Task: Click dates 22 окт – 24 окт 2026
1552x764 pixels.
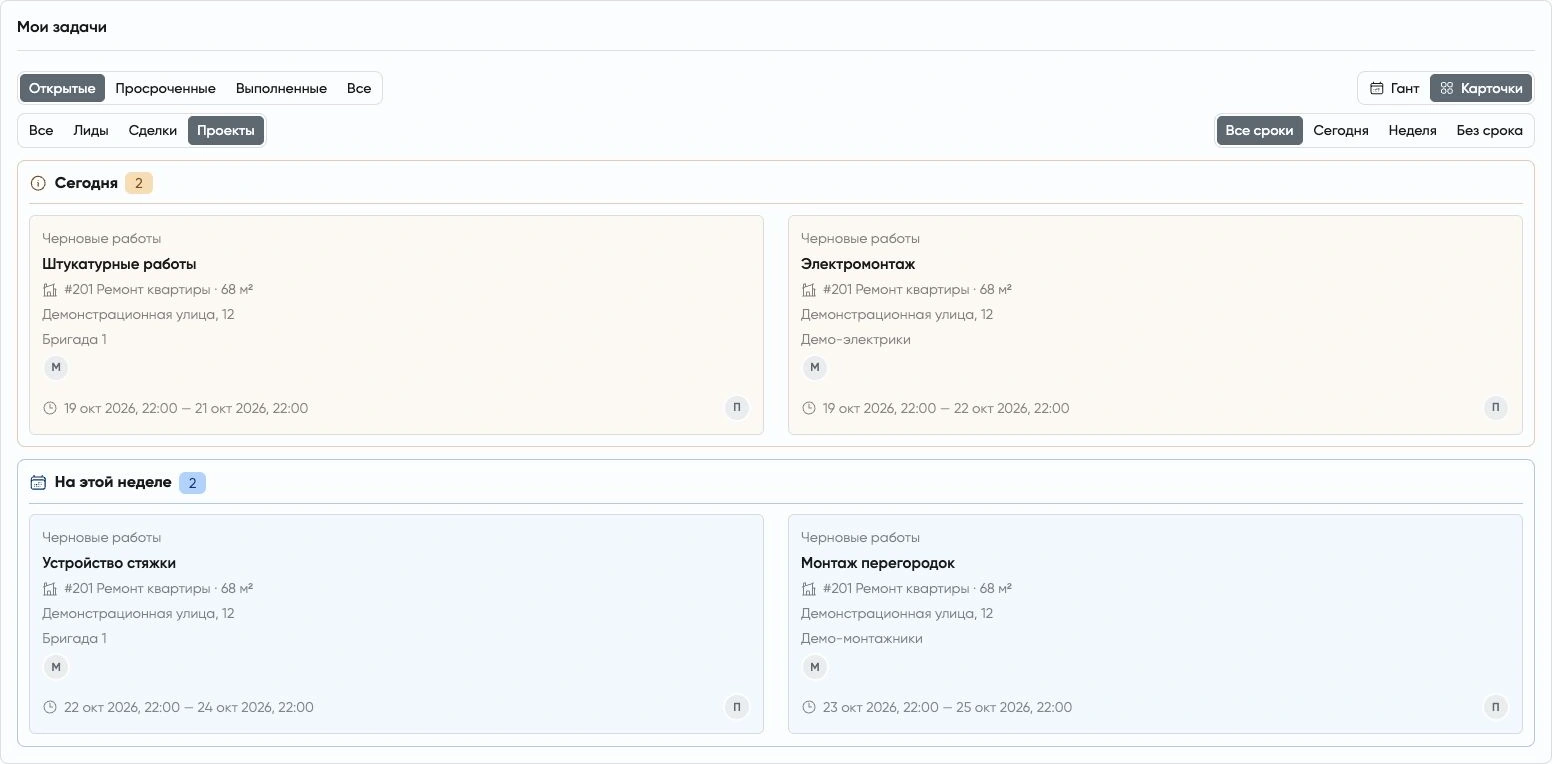Action: point(189,707)
